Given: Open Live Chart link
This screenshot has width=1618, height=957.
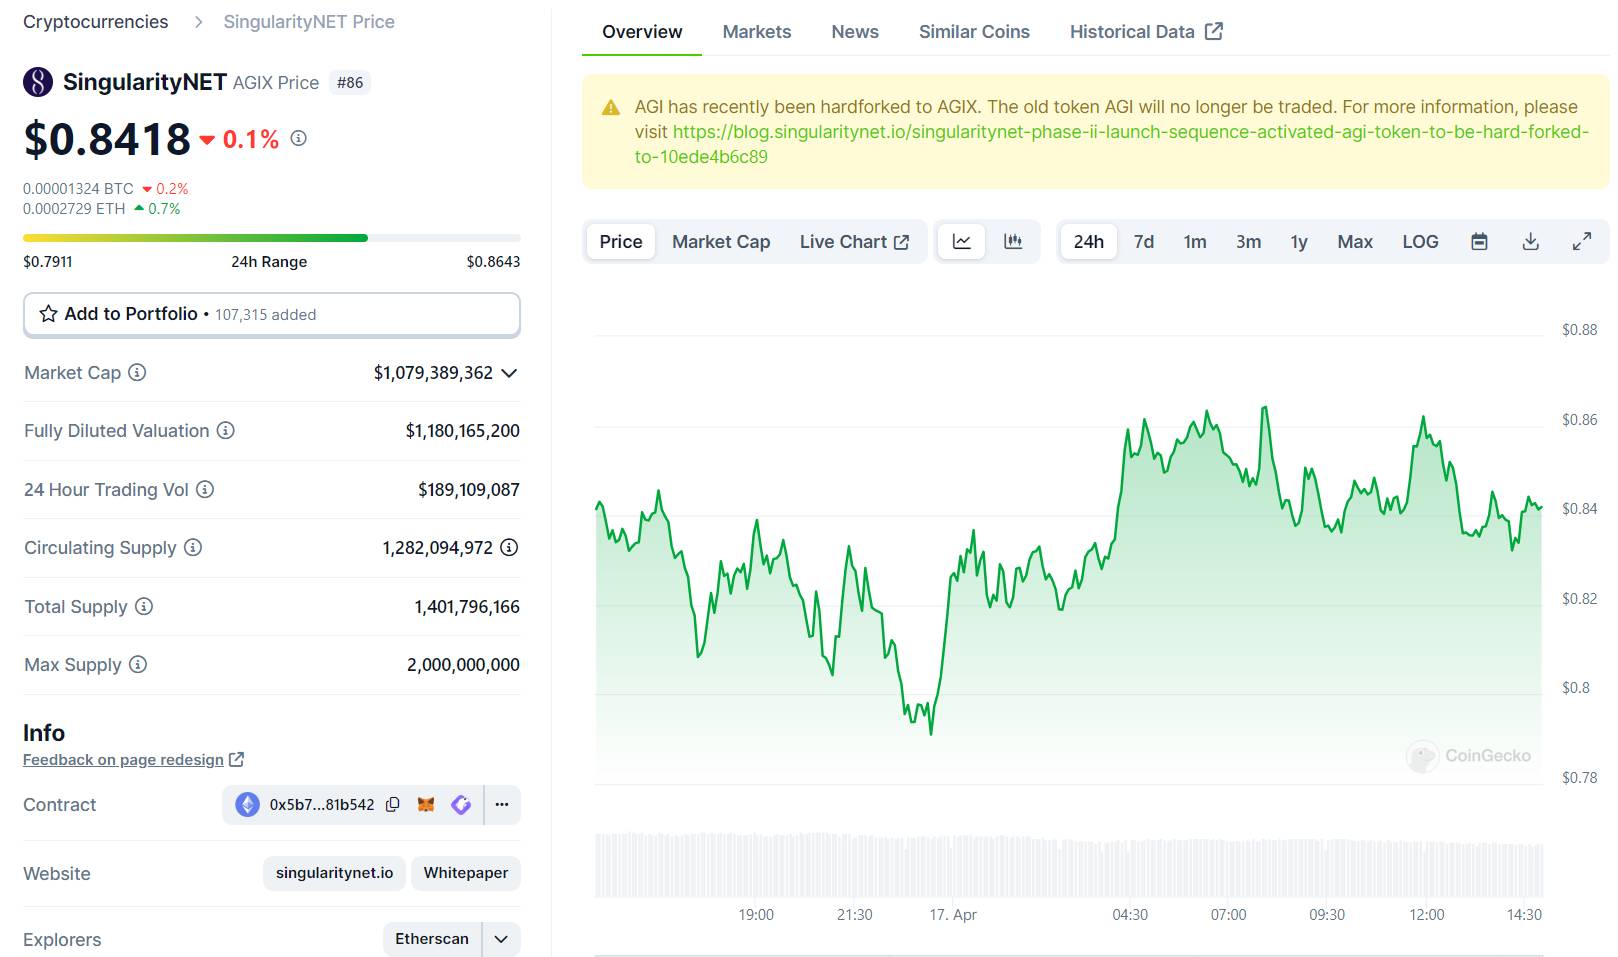Looking at the screenshot, I should click(x=854, y=241).
